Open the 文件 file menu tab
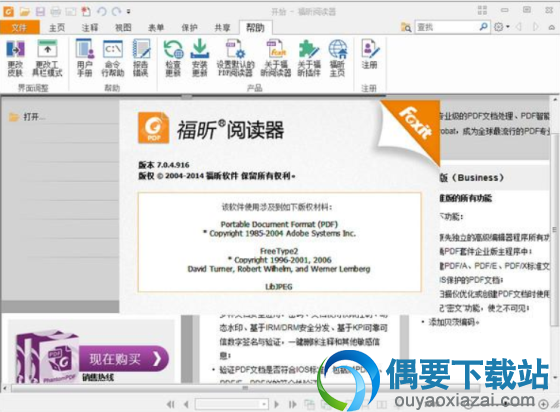 [x=20, y=27]
